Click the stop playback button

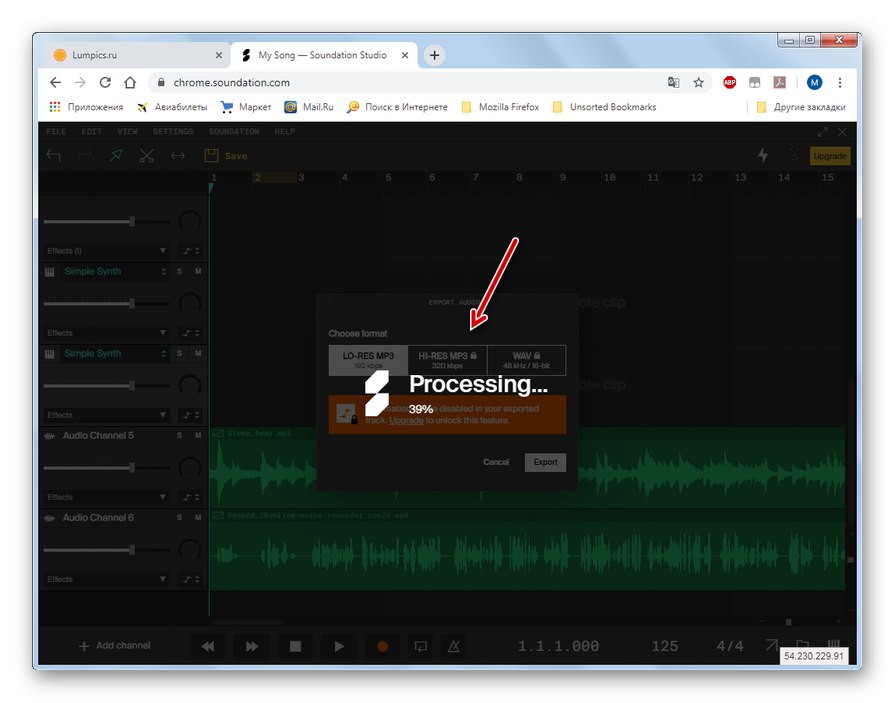[x=295, y=646]
